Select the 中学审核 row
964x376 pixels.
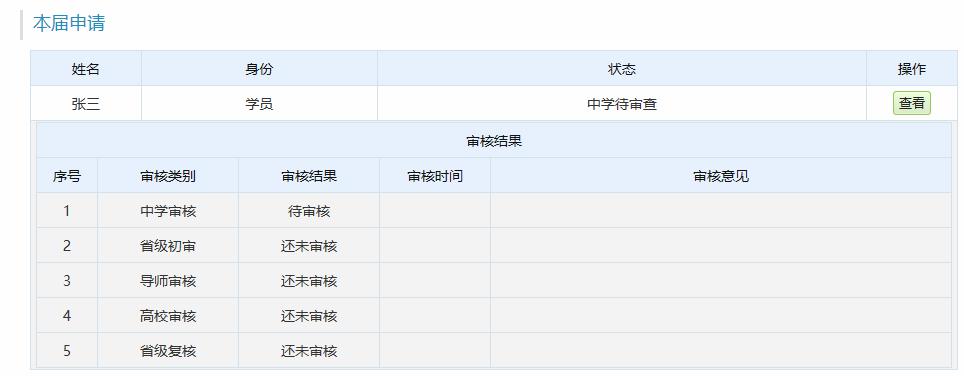click(494, 211)
